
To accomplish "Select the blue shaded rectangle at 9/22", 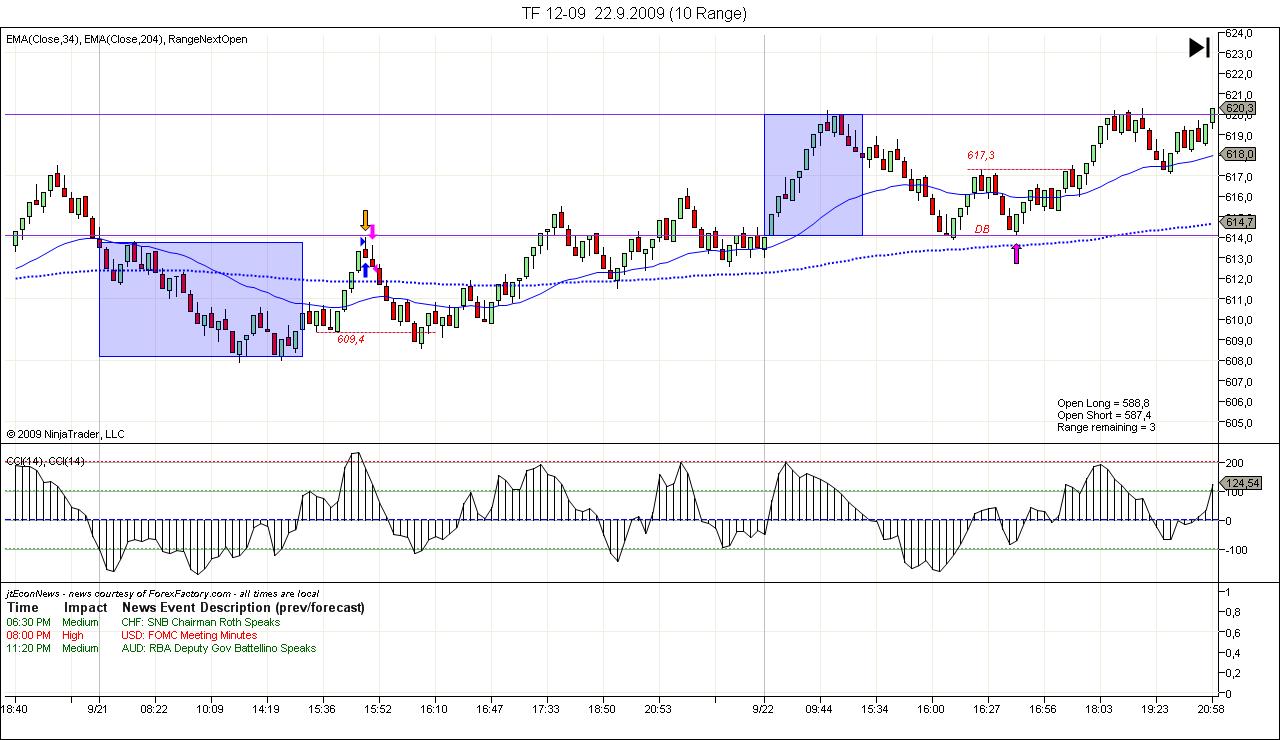I will coord(813,175).
